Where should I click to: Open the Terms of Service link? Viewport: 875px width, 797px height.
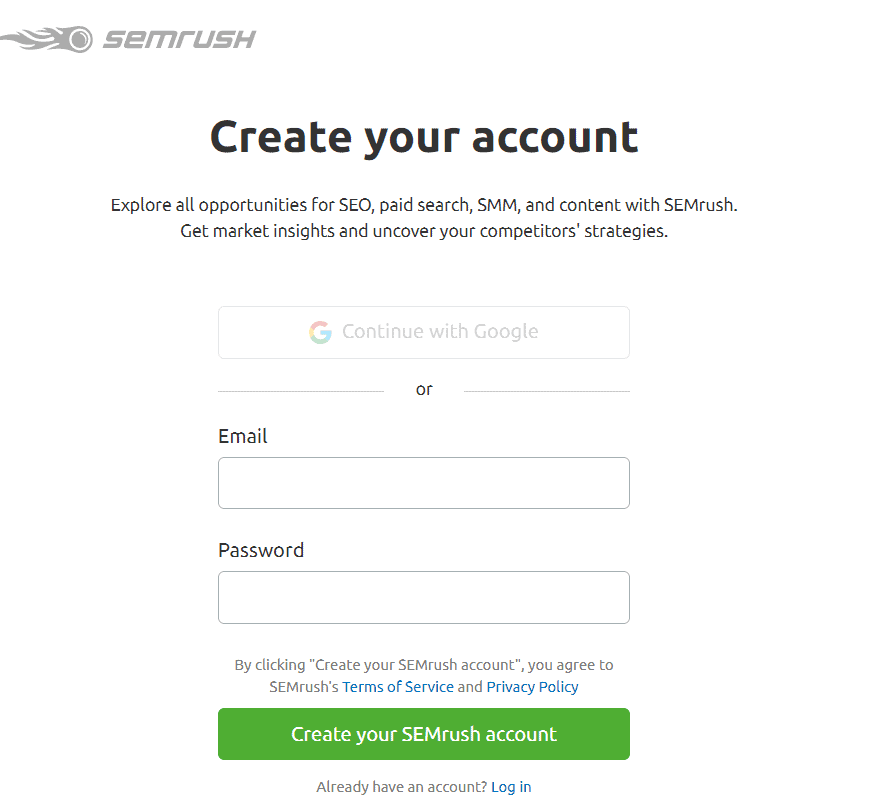[397, 686]
